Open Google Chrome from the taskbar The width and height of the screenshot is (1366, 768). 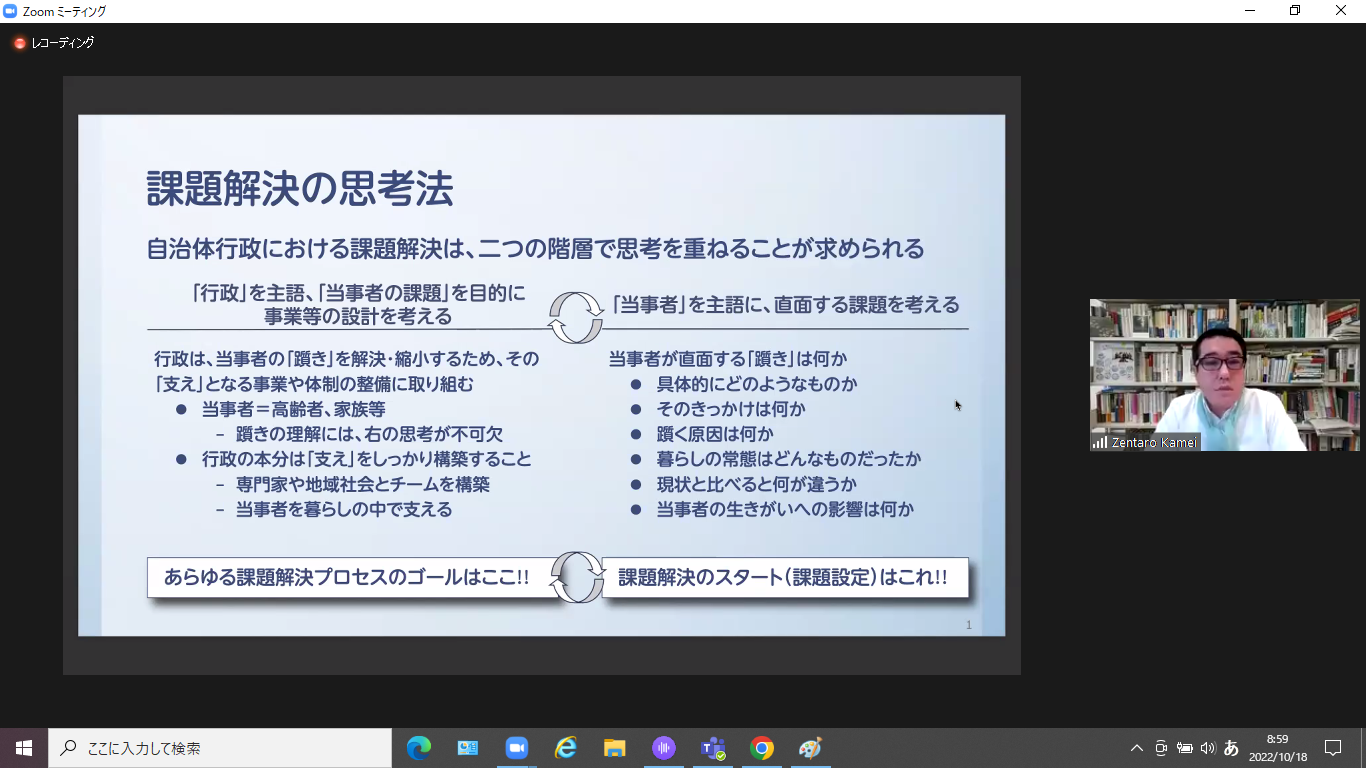762,748
